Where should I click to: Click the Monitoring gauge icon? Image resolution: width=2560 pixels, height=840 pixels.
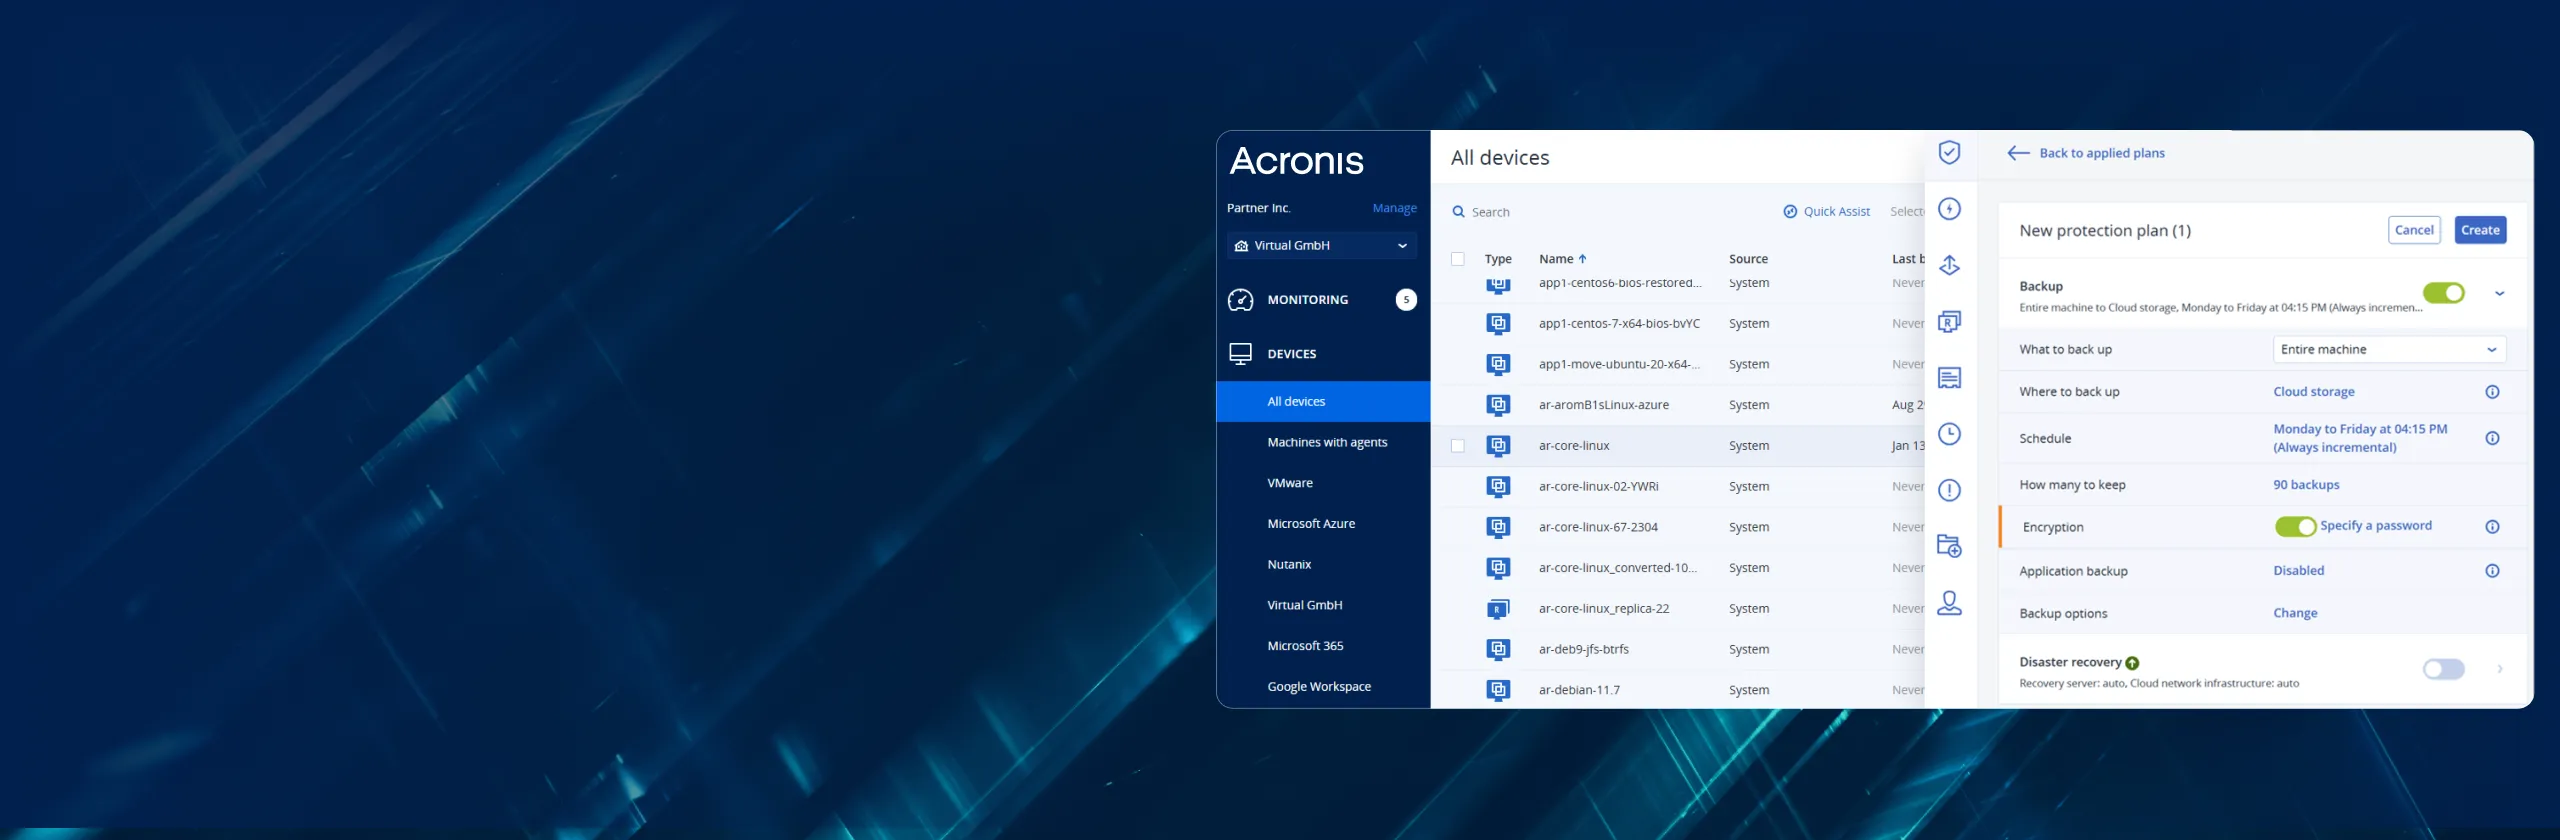[1240, 300]
